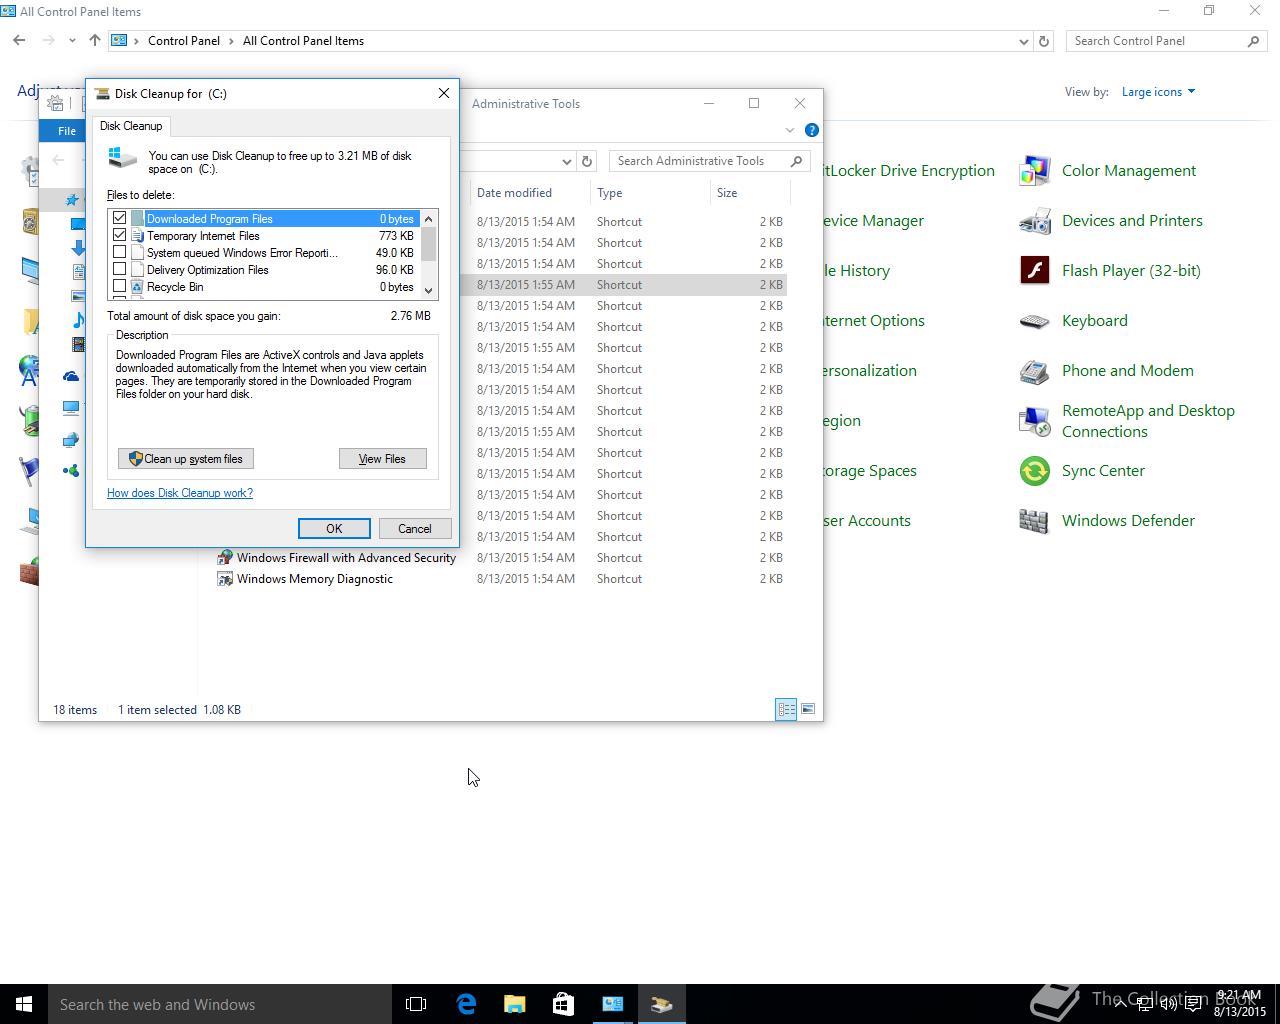Open volume control in system tray
The height and width of the screenshot is (1024, 1280).
[x=1168, y=1004]
